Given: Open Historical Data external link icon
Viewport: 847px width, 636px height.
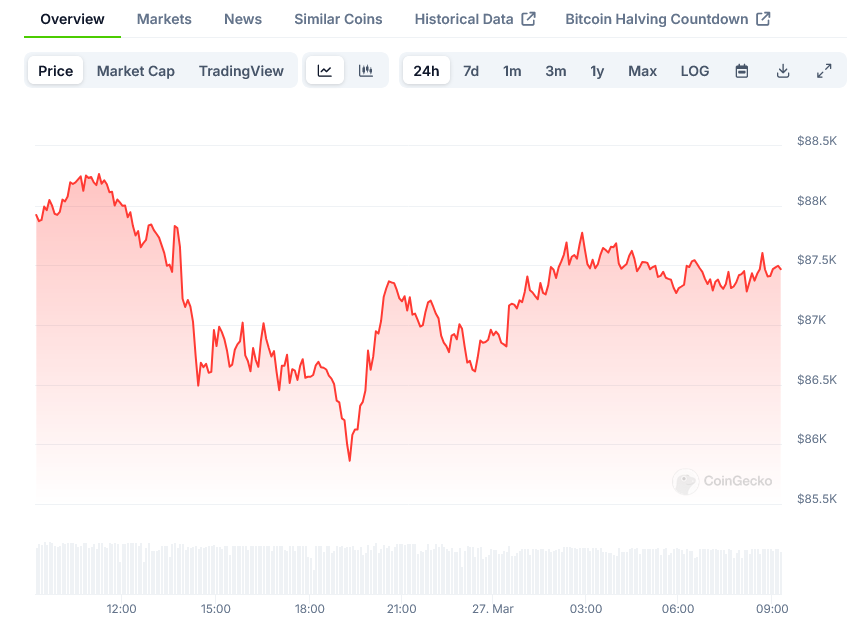Looking at the screenshot, I should pos(528,19).
